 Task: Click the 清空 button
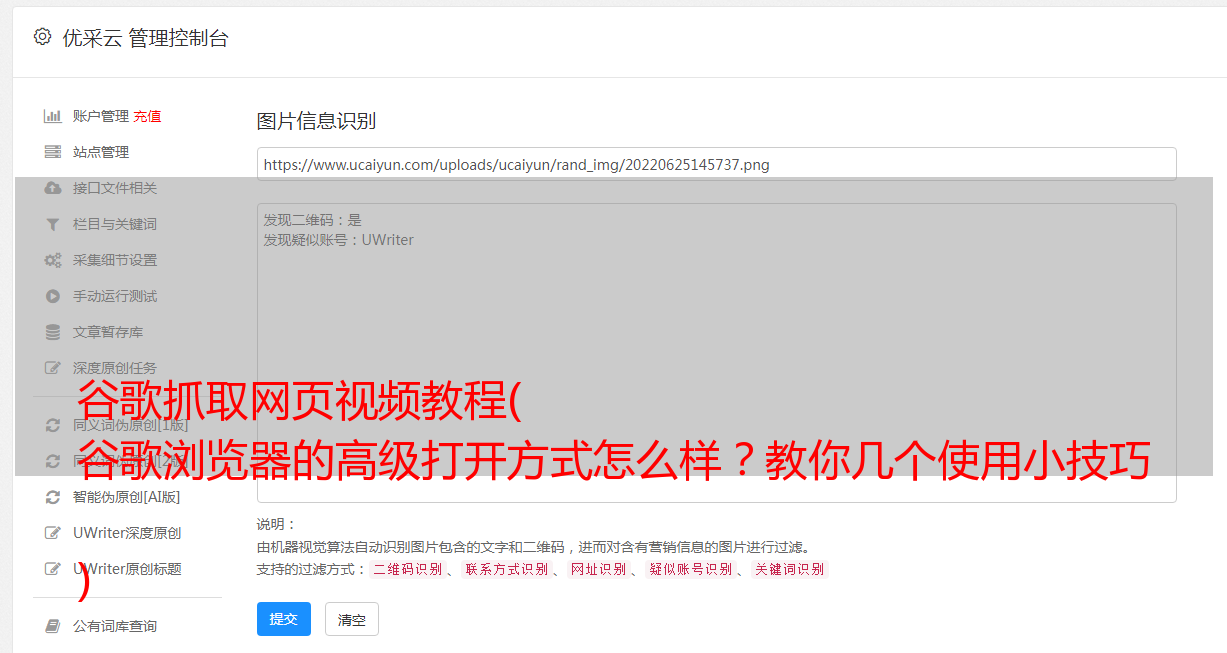[x=352, y=619]
